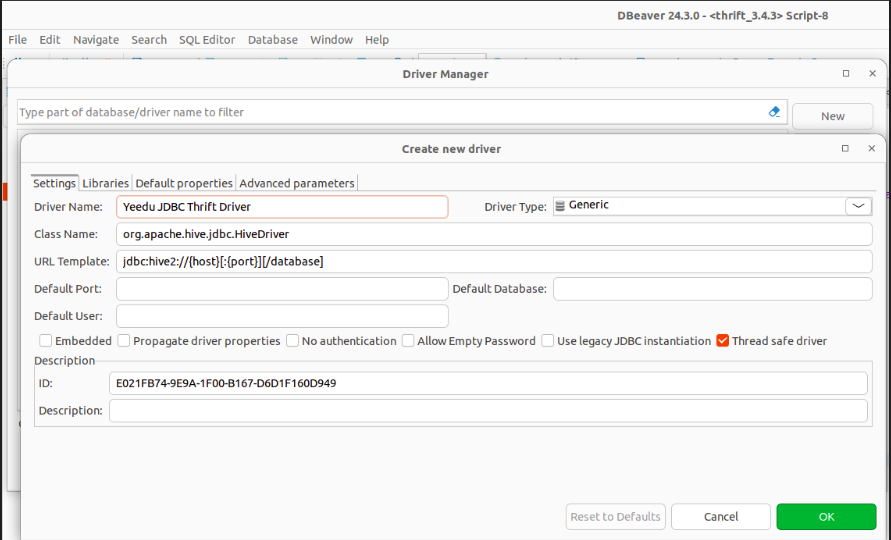Enable Allow Empty Password checkbox
Image resolution: width=891 pixels, height=540 pixels.
[407, 340]
